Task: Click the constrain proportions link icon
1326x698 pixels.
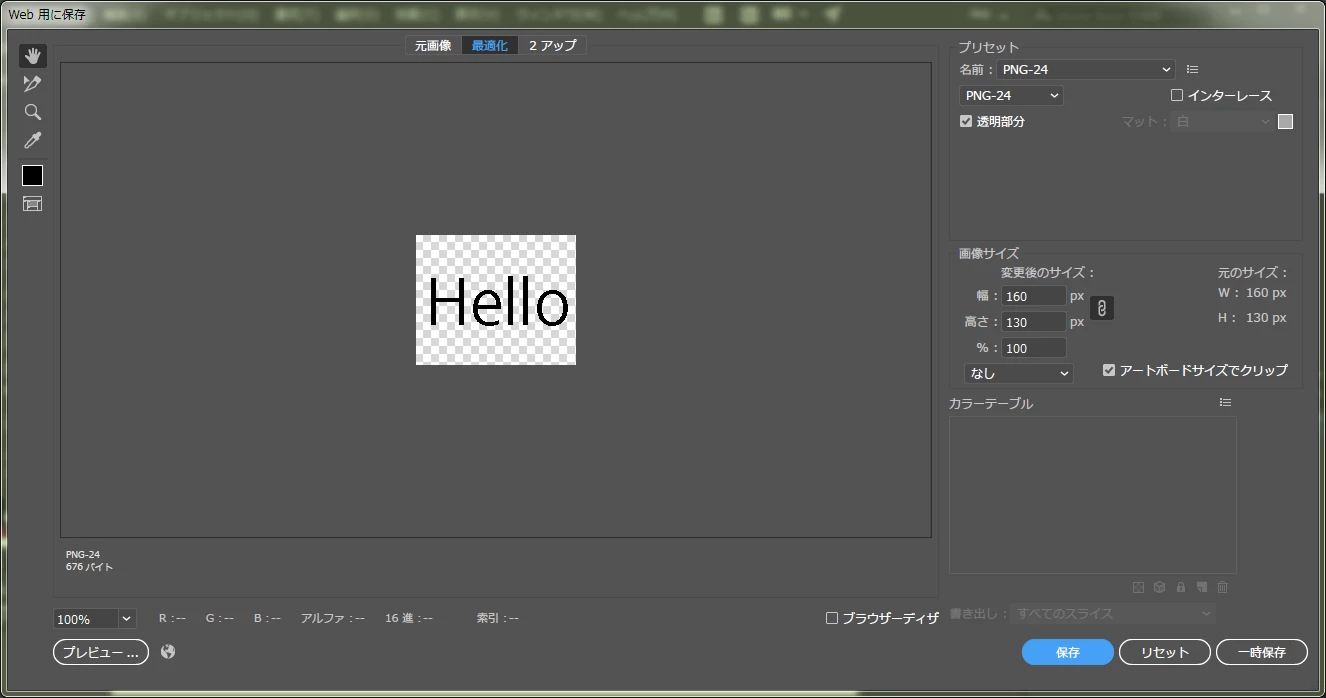Action: click(x=1101, y=308)
